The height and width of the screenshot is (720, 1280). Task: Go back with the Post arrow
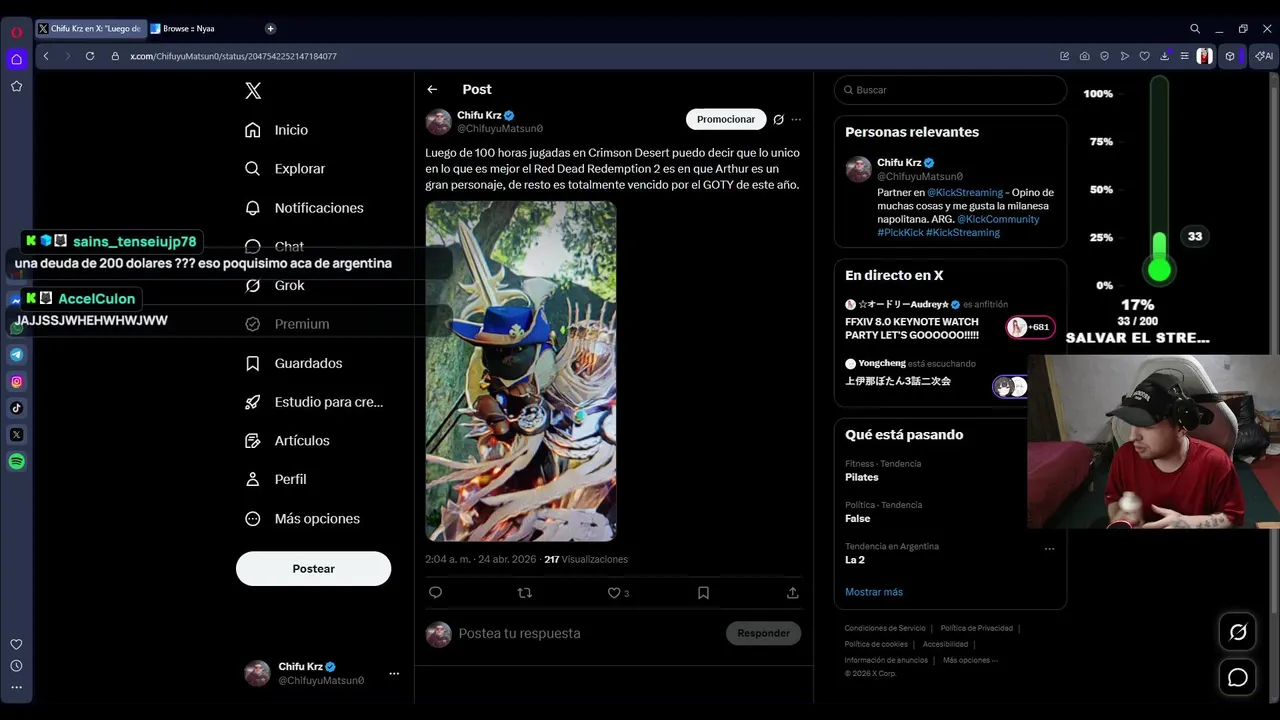tap(432, 89)
